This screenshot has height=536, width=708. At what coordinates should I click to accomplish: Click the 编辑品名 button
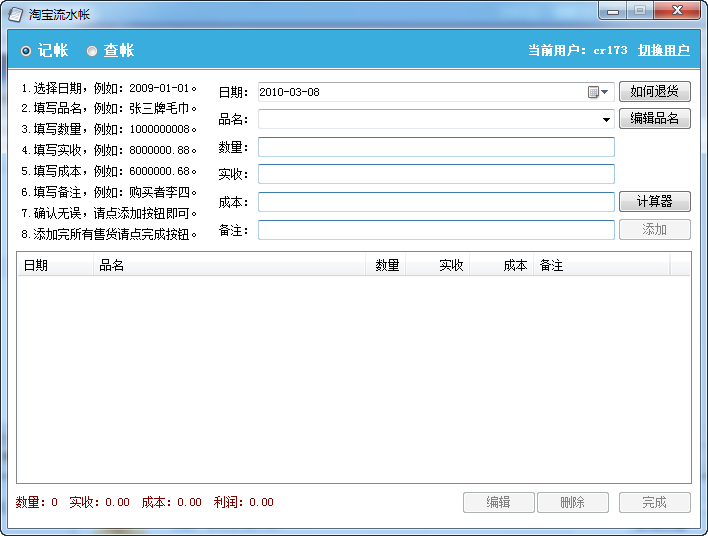pos(654,119)
